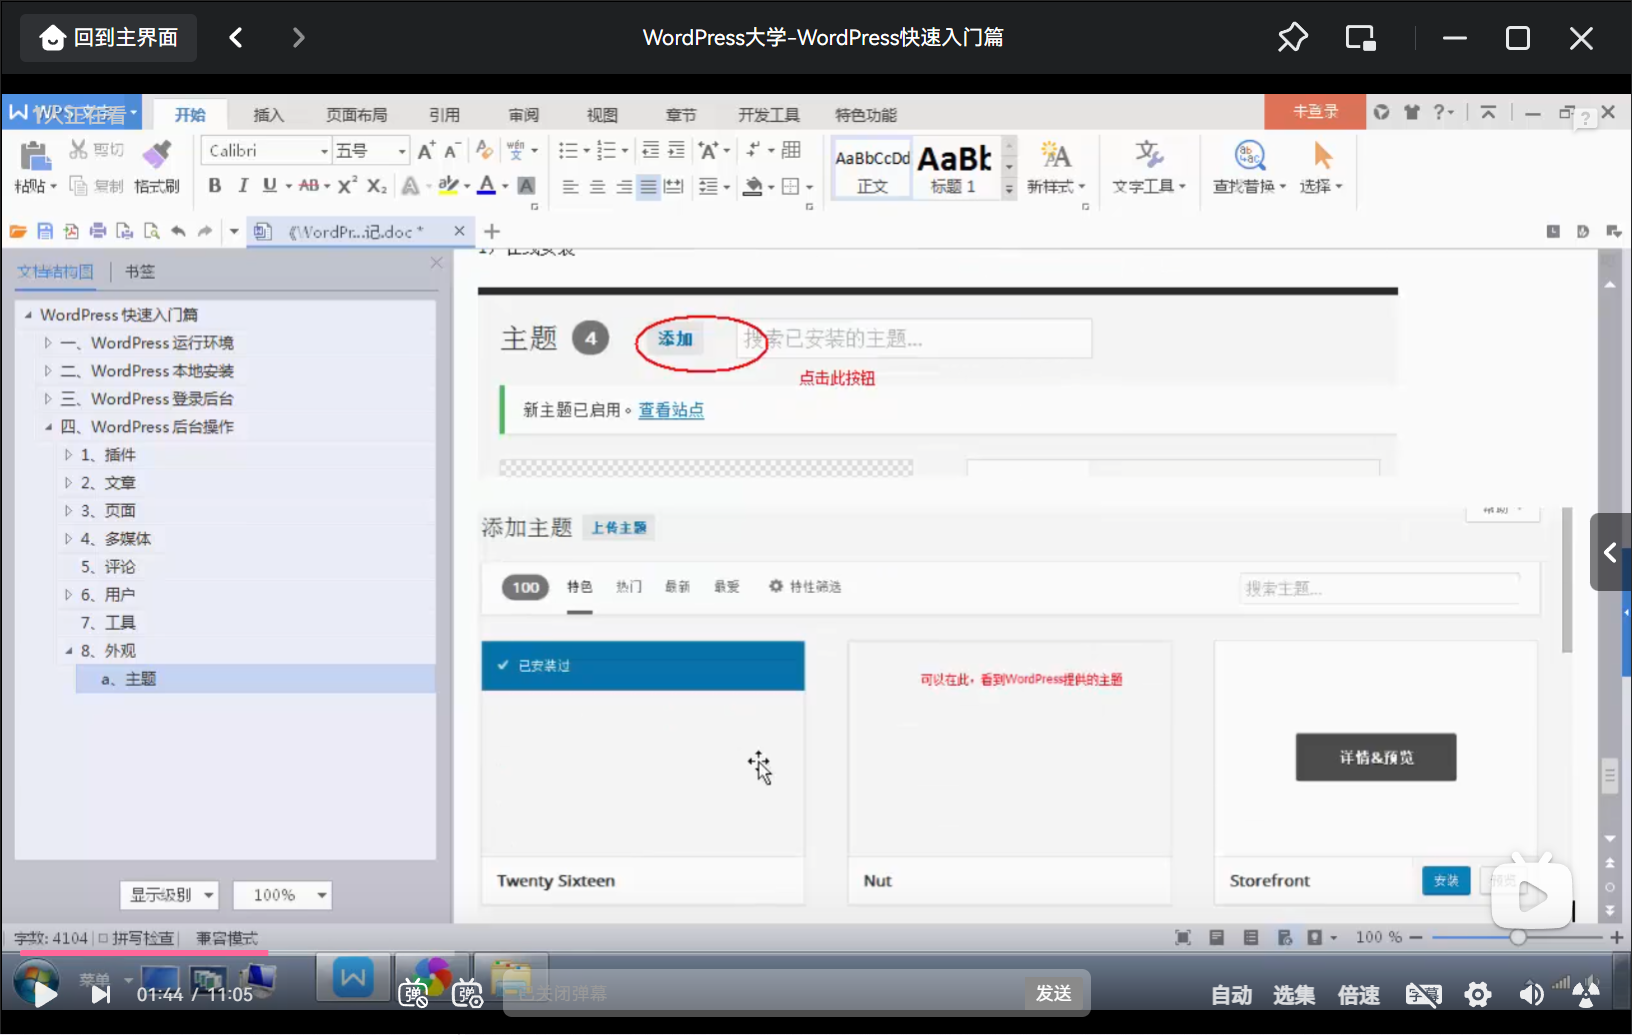
Task: Click the Italic I icon
Action: point(242,185)
